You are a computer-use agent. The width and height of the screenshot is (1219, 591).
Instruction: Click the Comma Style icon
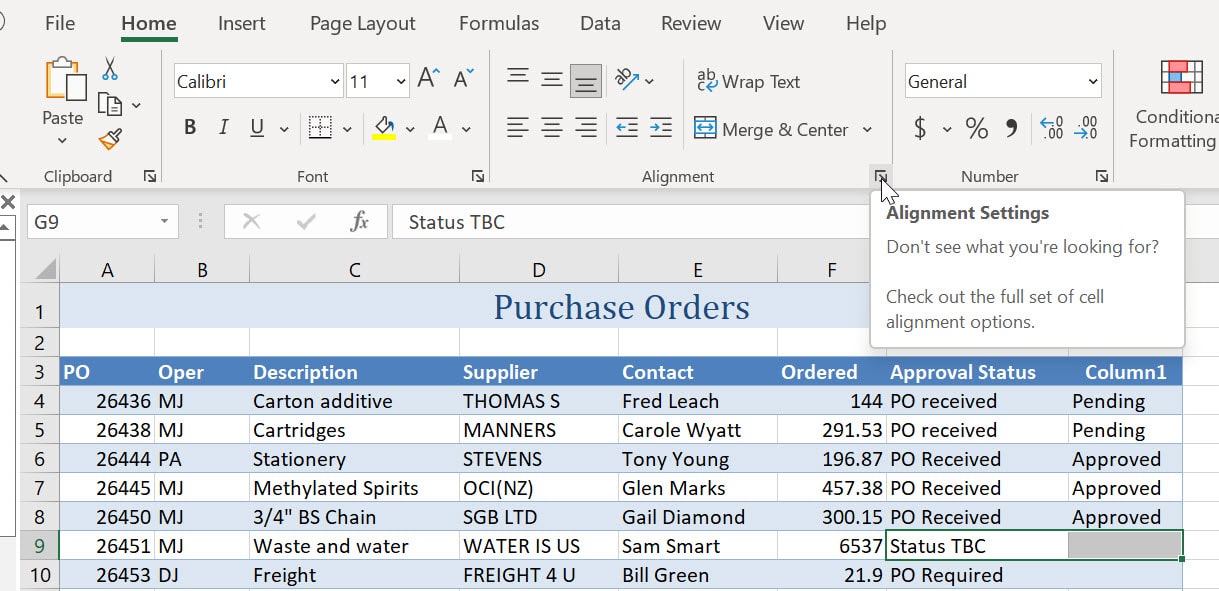point(1011,128)
